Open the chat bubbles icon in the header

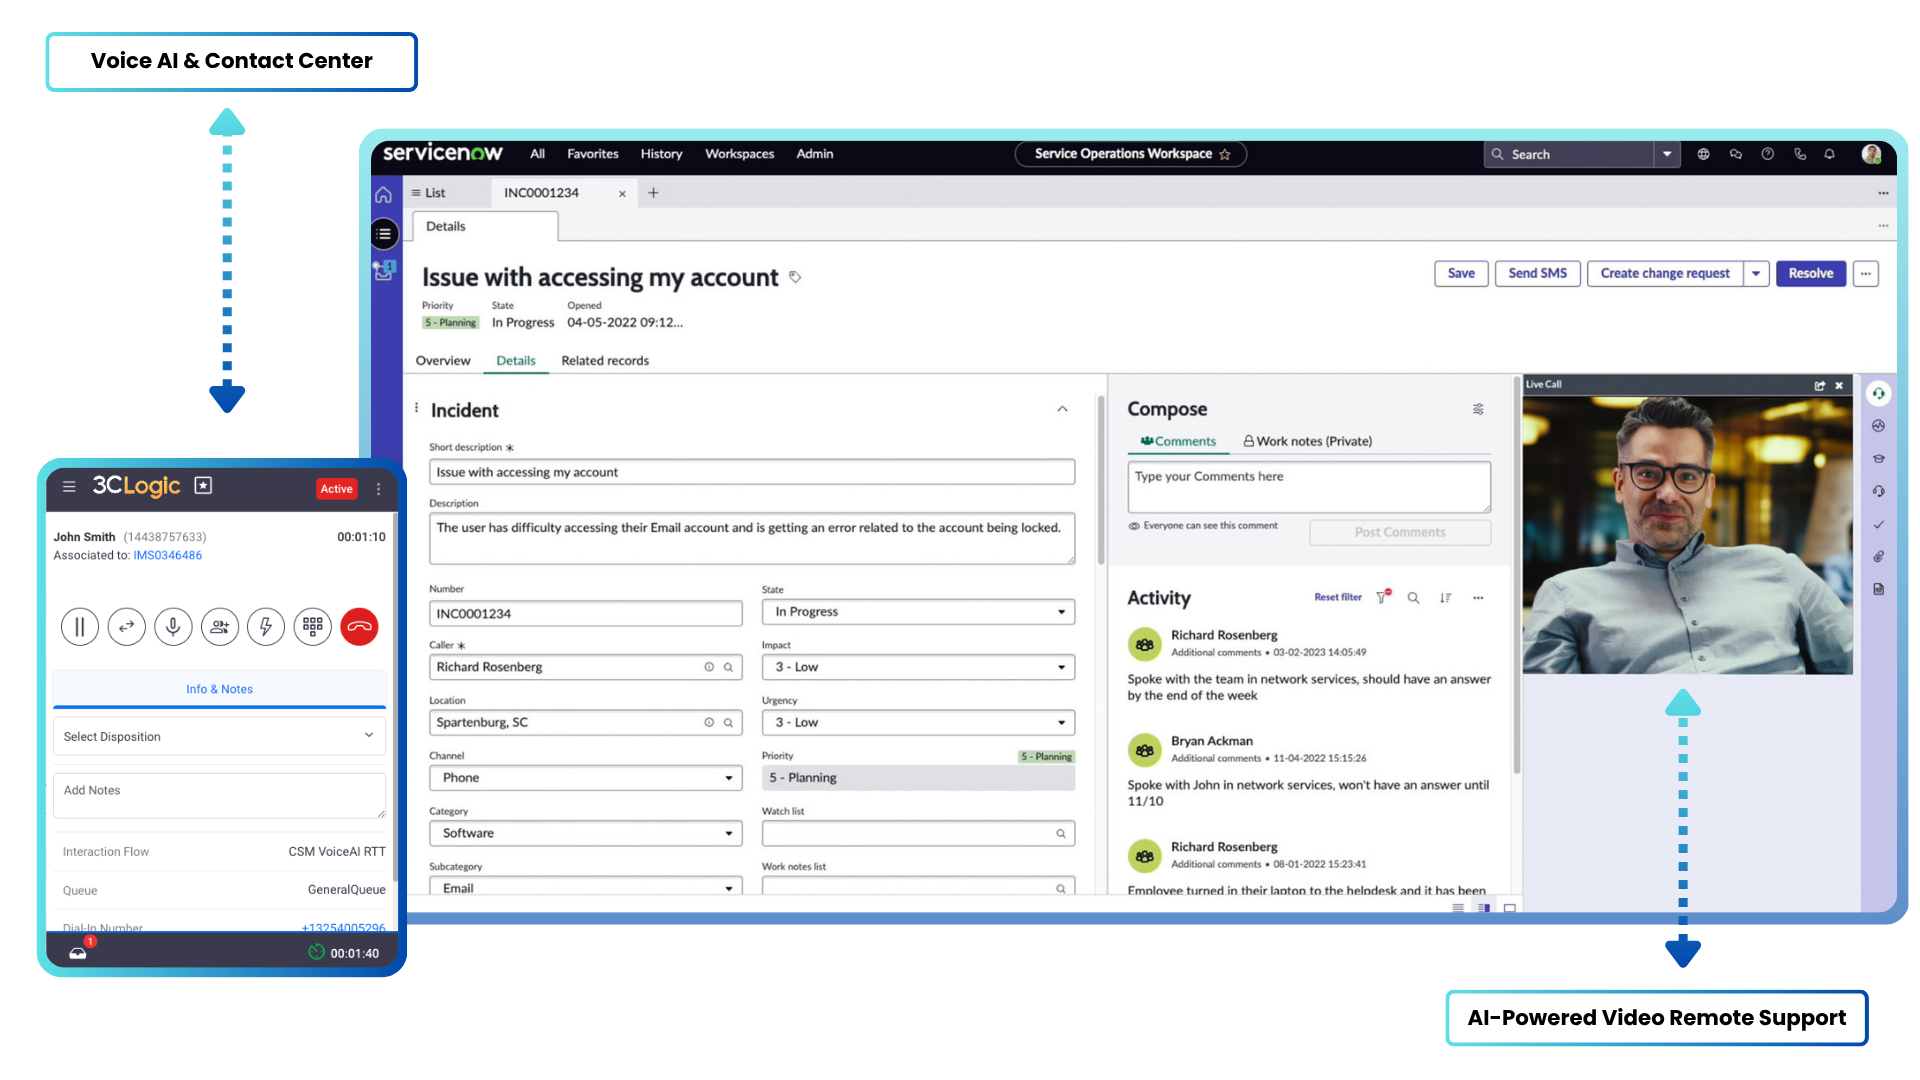pos(1735,154)
